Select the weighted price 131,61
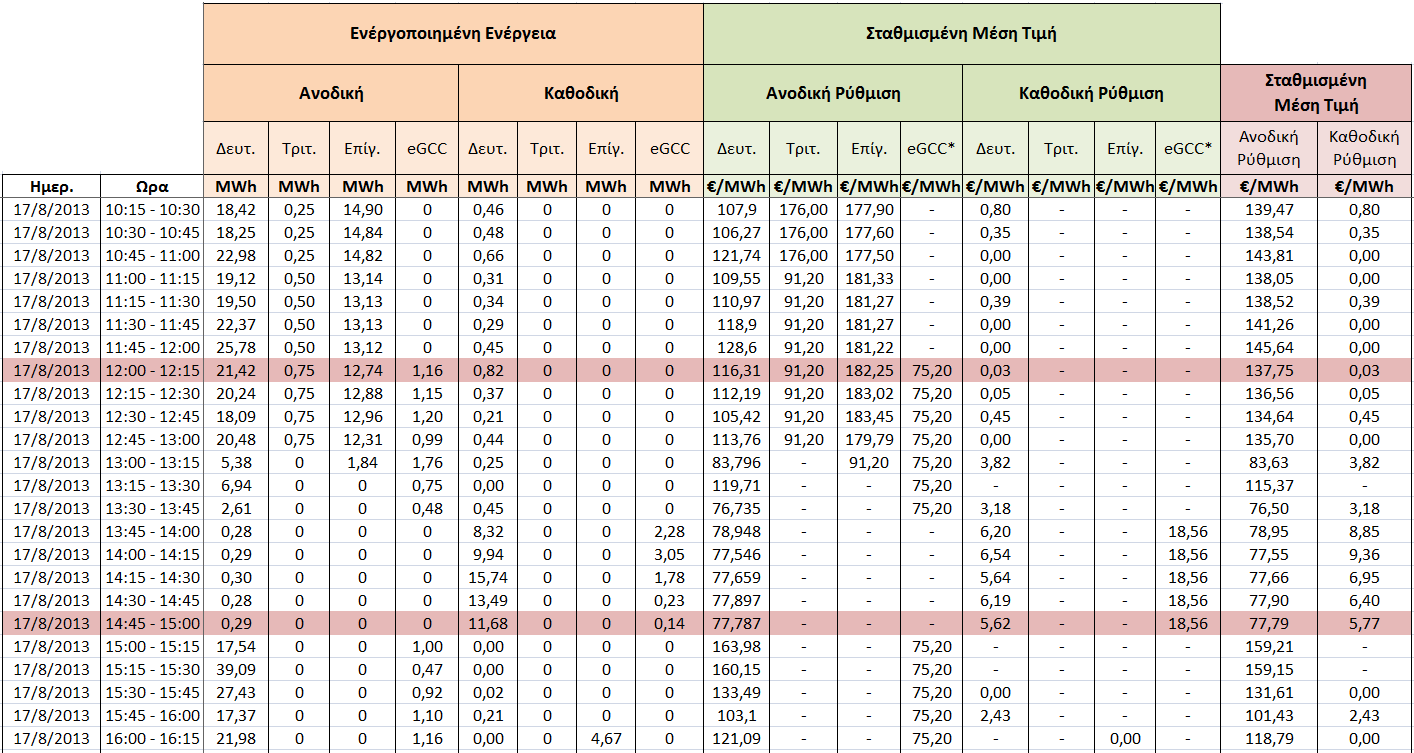This screenshot has width=1414, height=753. click(x=1269, y=693)
